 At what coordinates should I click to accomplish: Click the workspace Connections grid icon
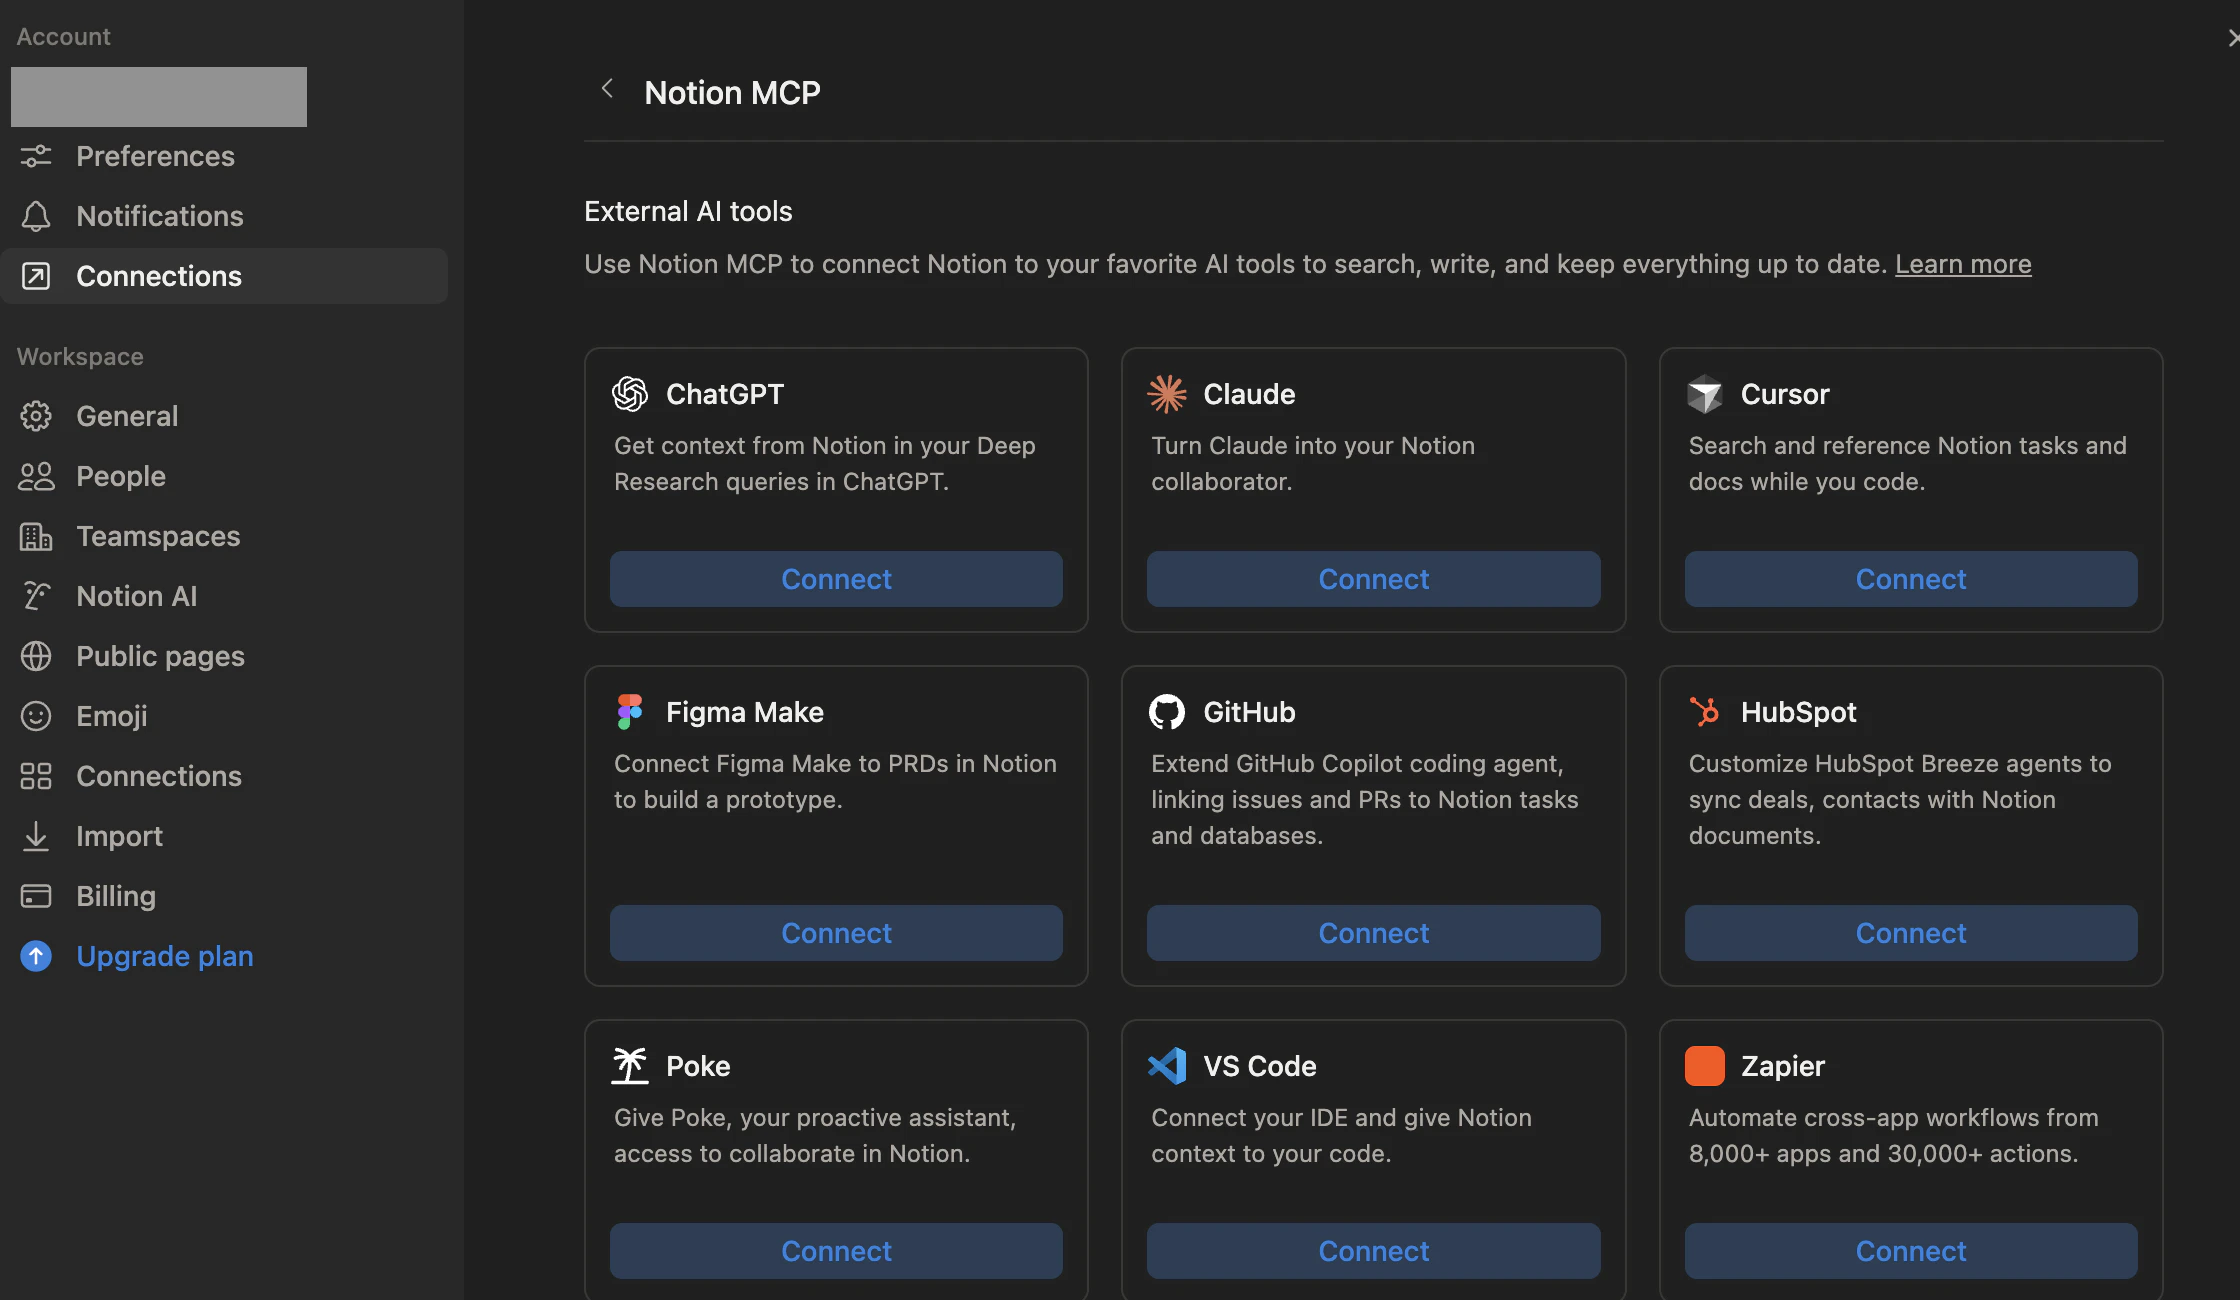[x=36, y=776]
